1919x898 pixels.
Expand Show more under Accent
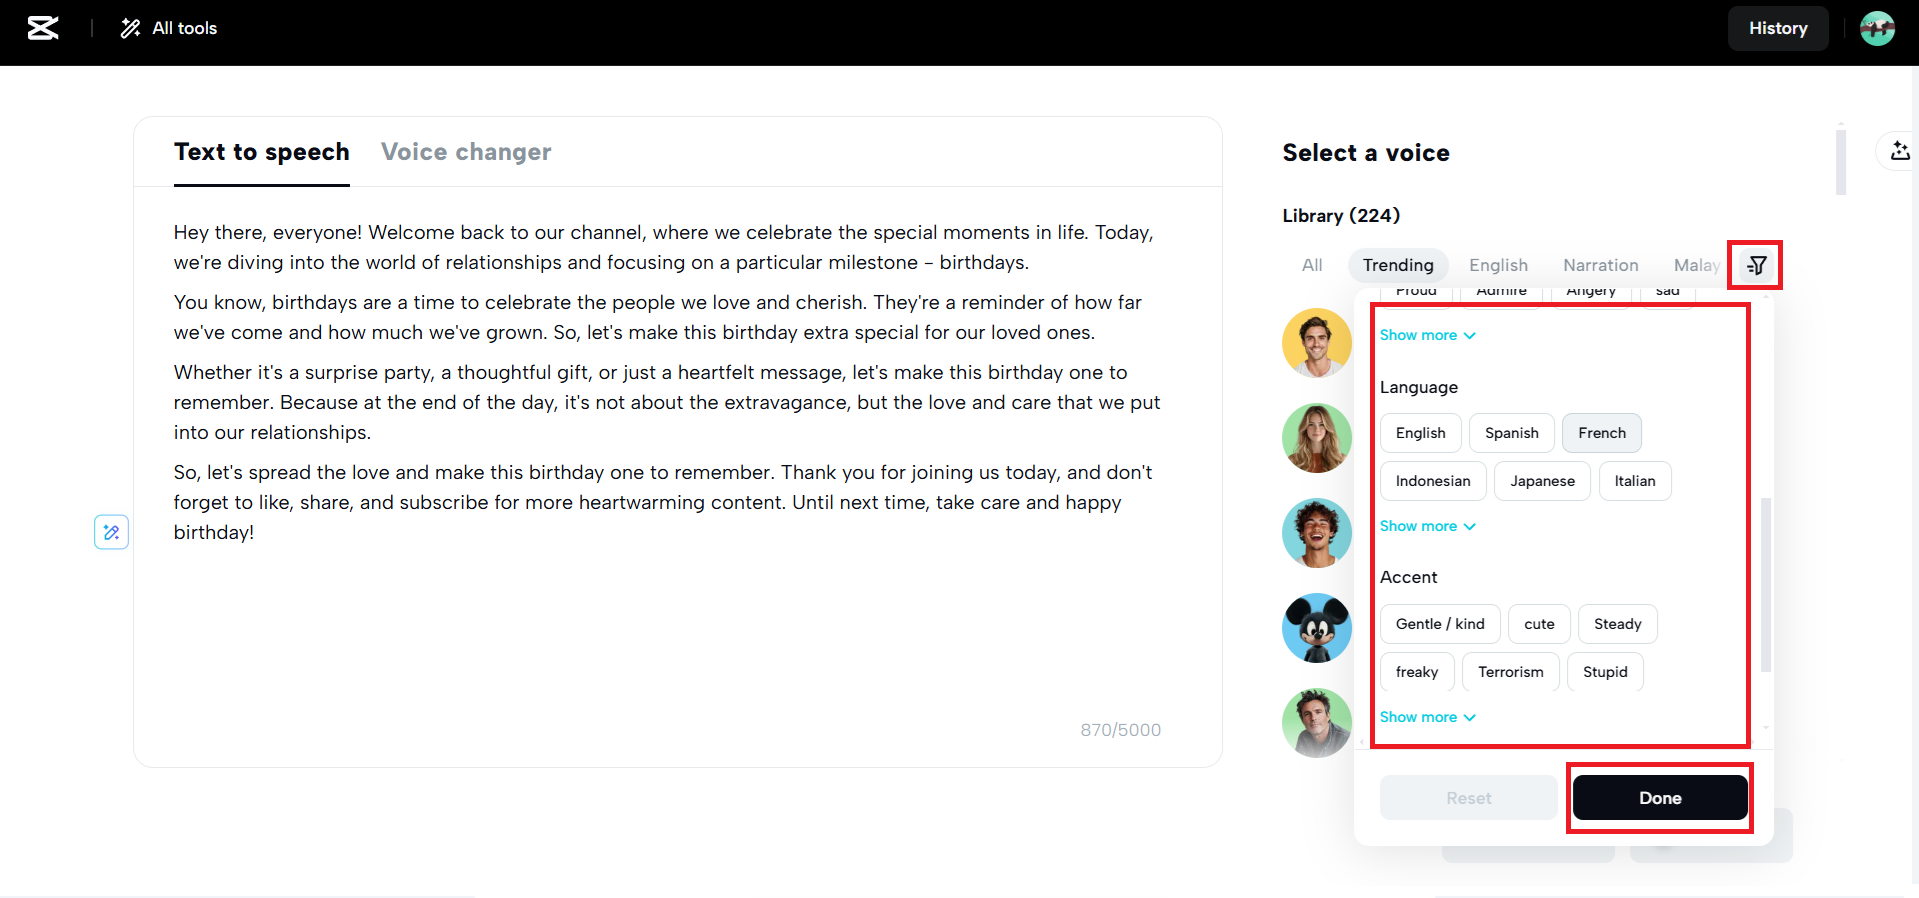[x=1427, y=717]
